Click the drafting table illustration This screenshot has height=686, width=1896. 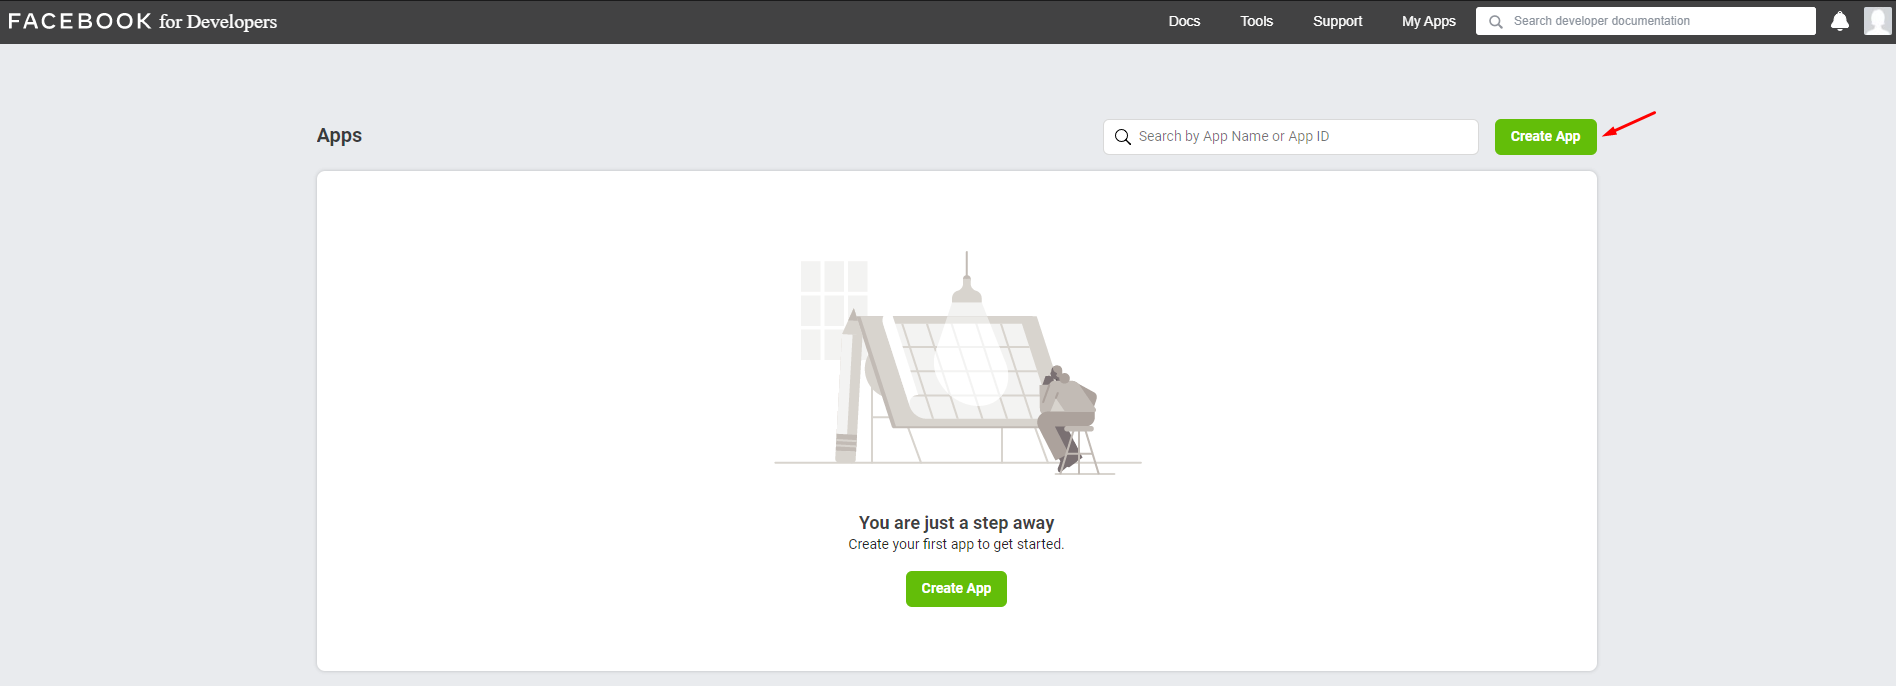pyautogui.click(x=957, y=363)
